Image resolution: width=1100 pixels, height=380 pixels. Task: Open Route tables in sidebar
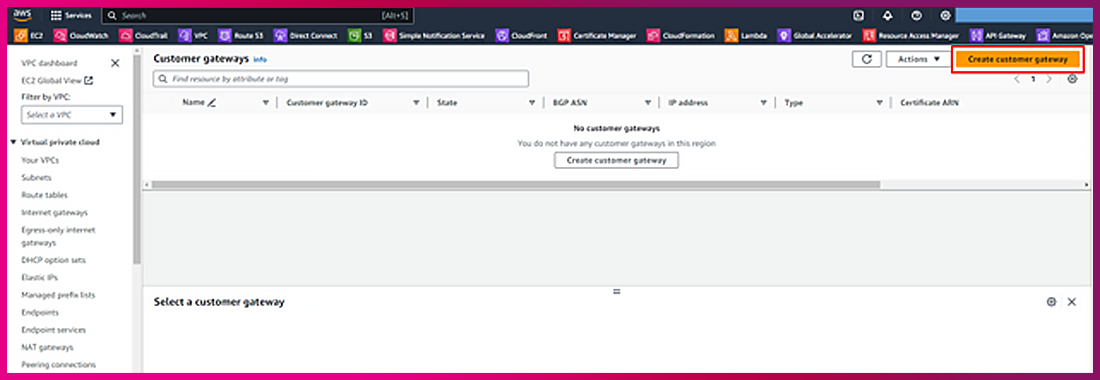tap(45, 195)
